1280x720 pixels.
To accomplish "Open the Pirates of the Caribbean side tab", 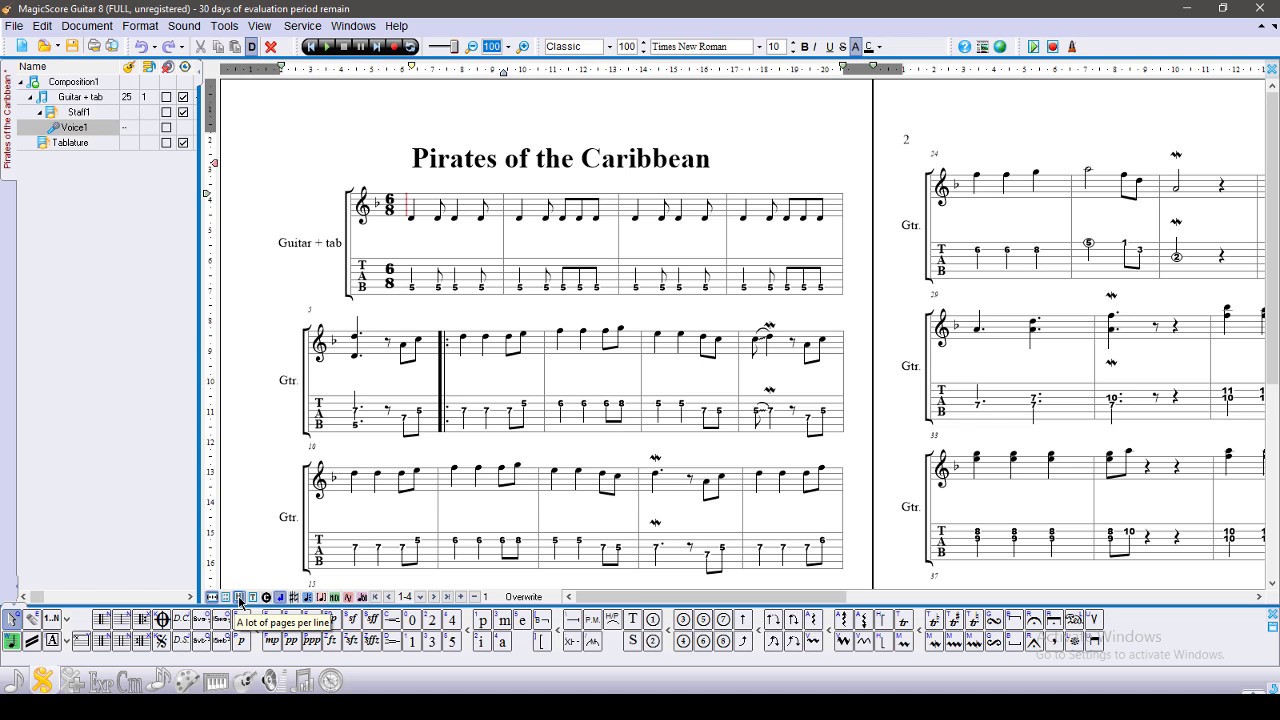I will pyautogui.click(x=7, y=121).
